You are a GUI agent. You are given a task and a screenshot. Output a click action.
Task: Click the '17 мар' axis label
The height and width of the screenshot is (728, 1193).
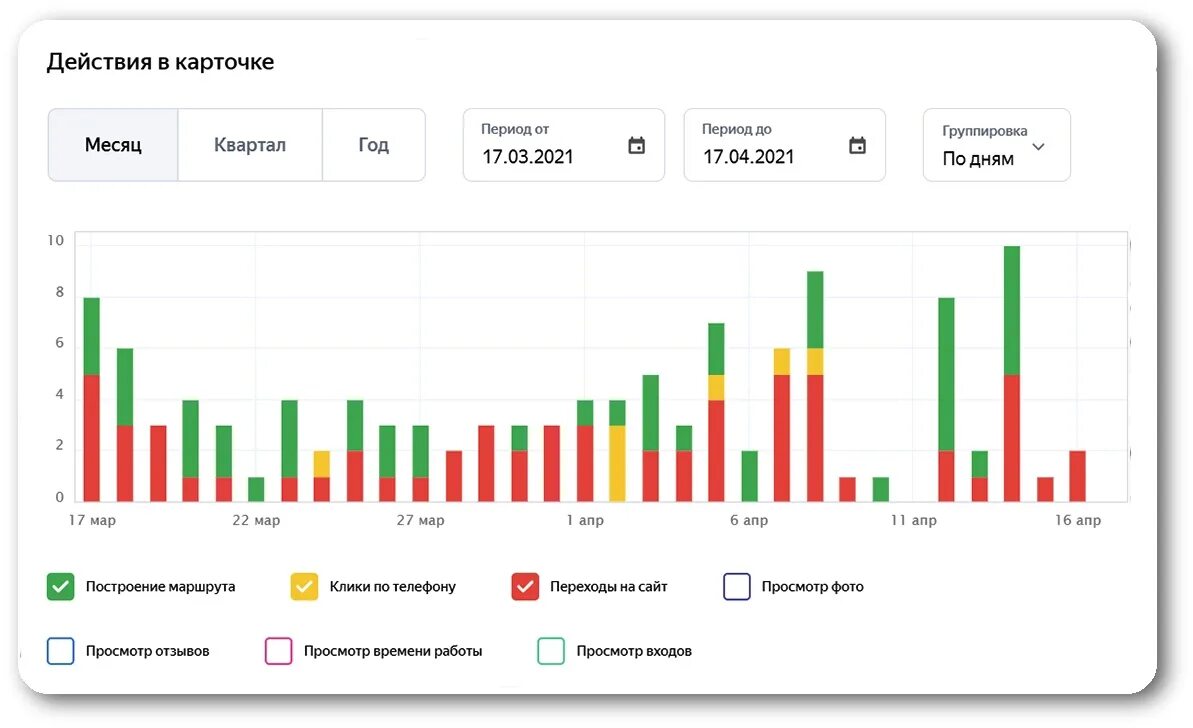pos(92,520)
